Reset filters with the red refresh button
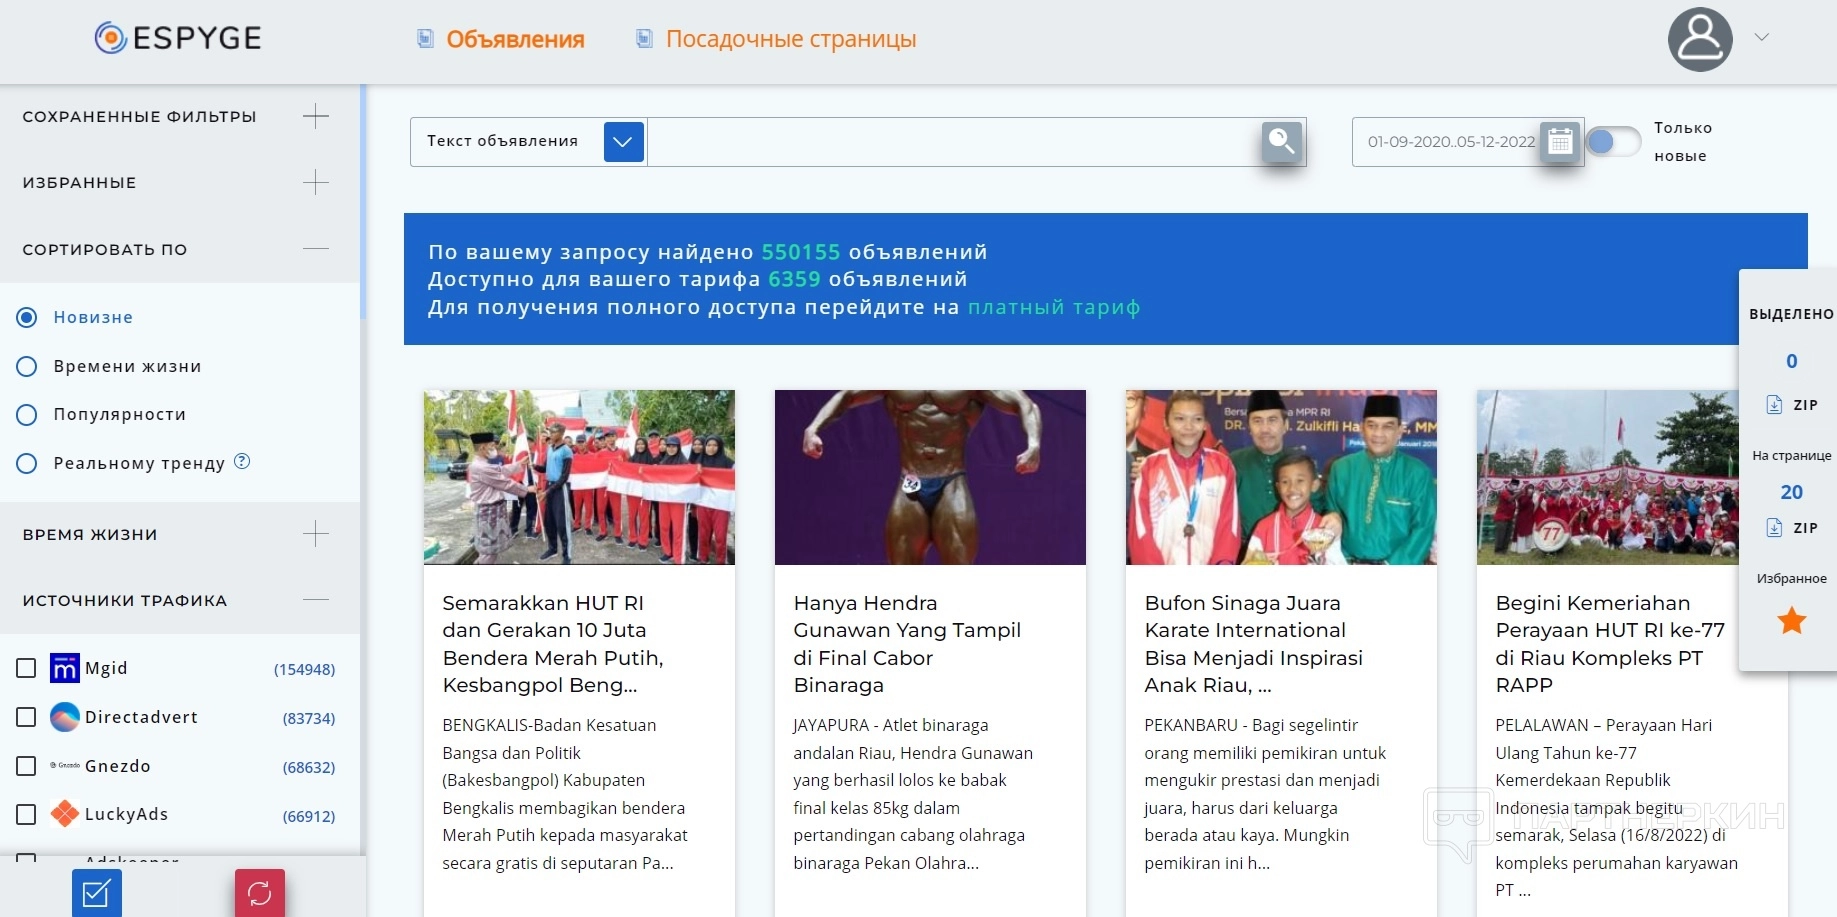 tap(260, 893)
